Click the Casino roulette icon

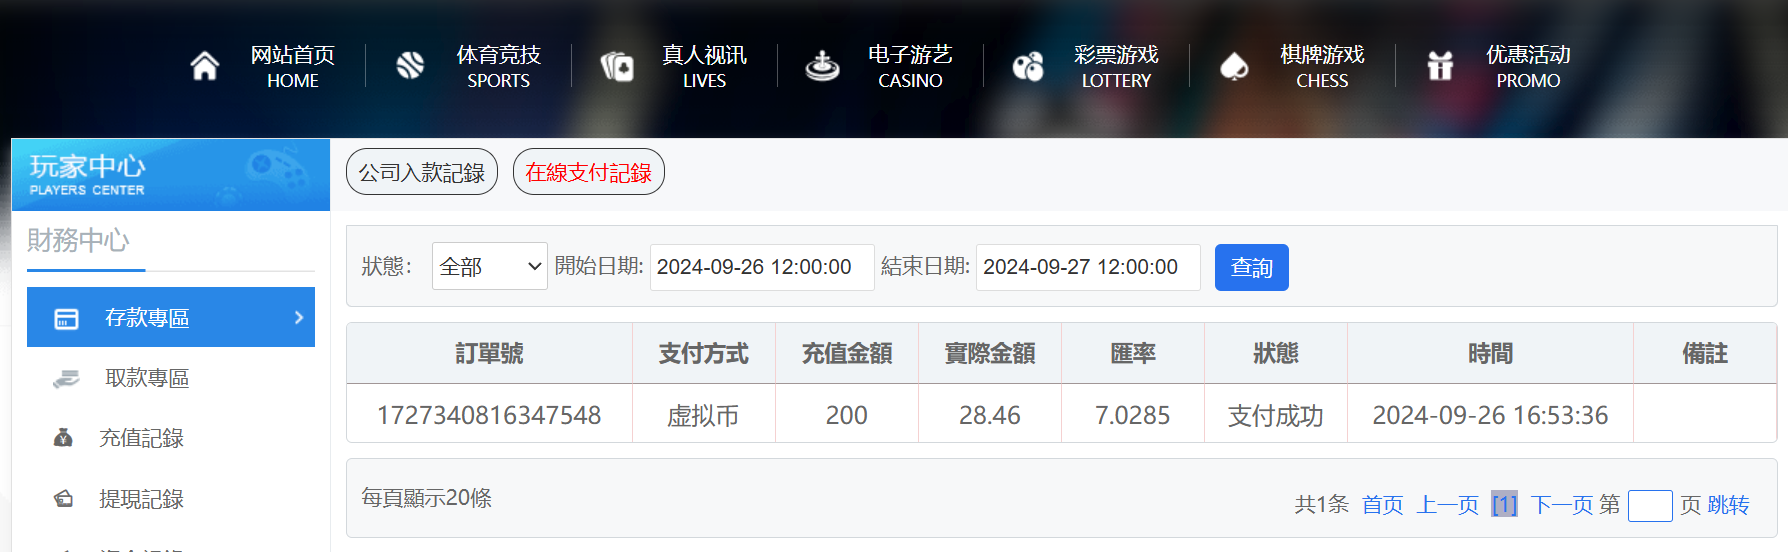click(822, 67)
